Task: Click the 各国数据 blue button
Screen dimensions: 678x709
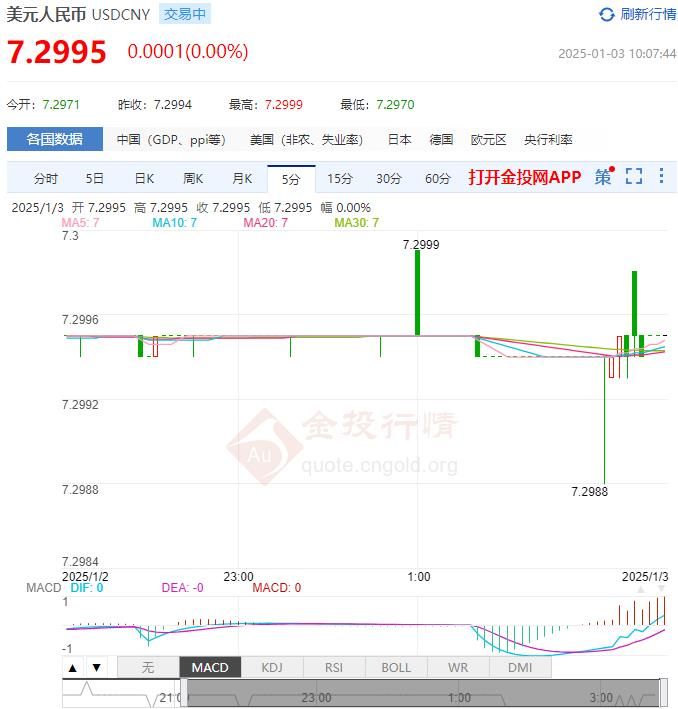Action: click(55, 139)
